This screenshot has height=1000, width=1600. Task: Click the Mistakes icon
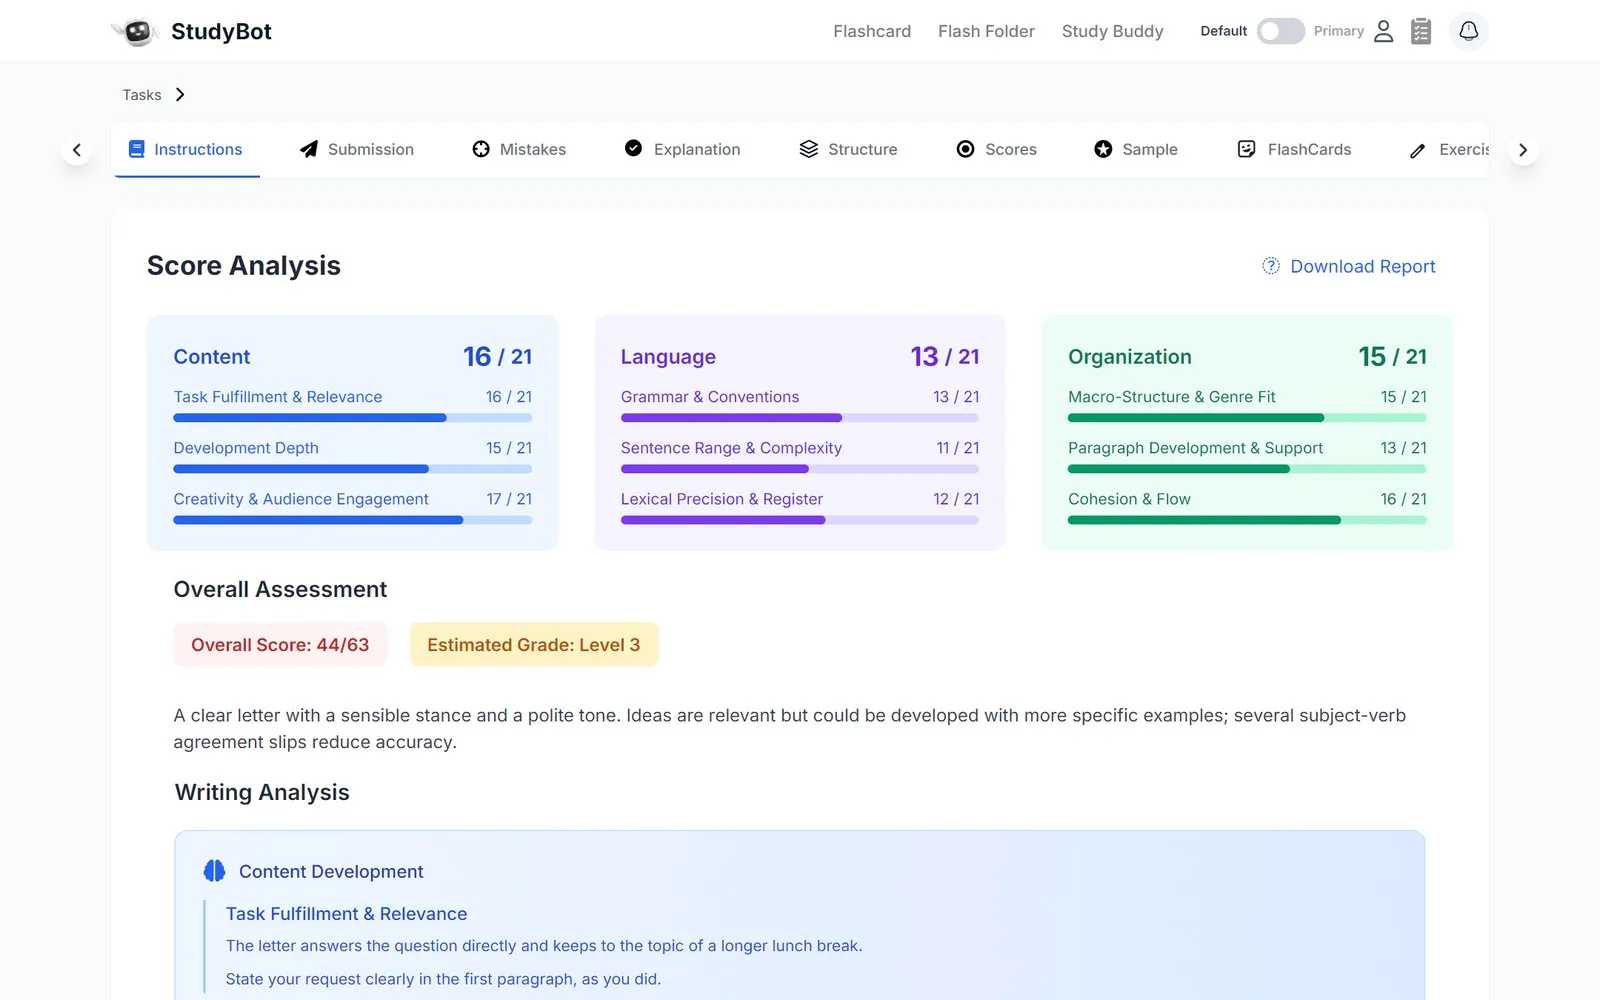coord(481,149)
